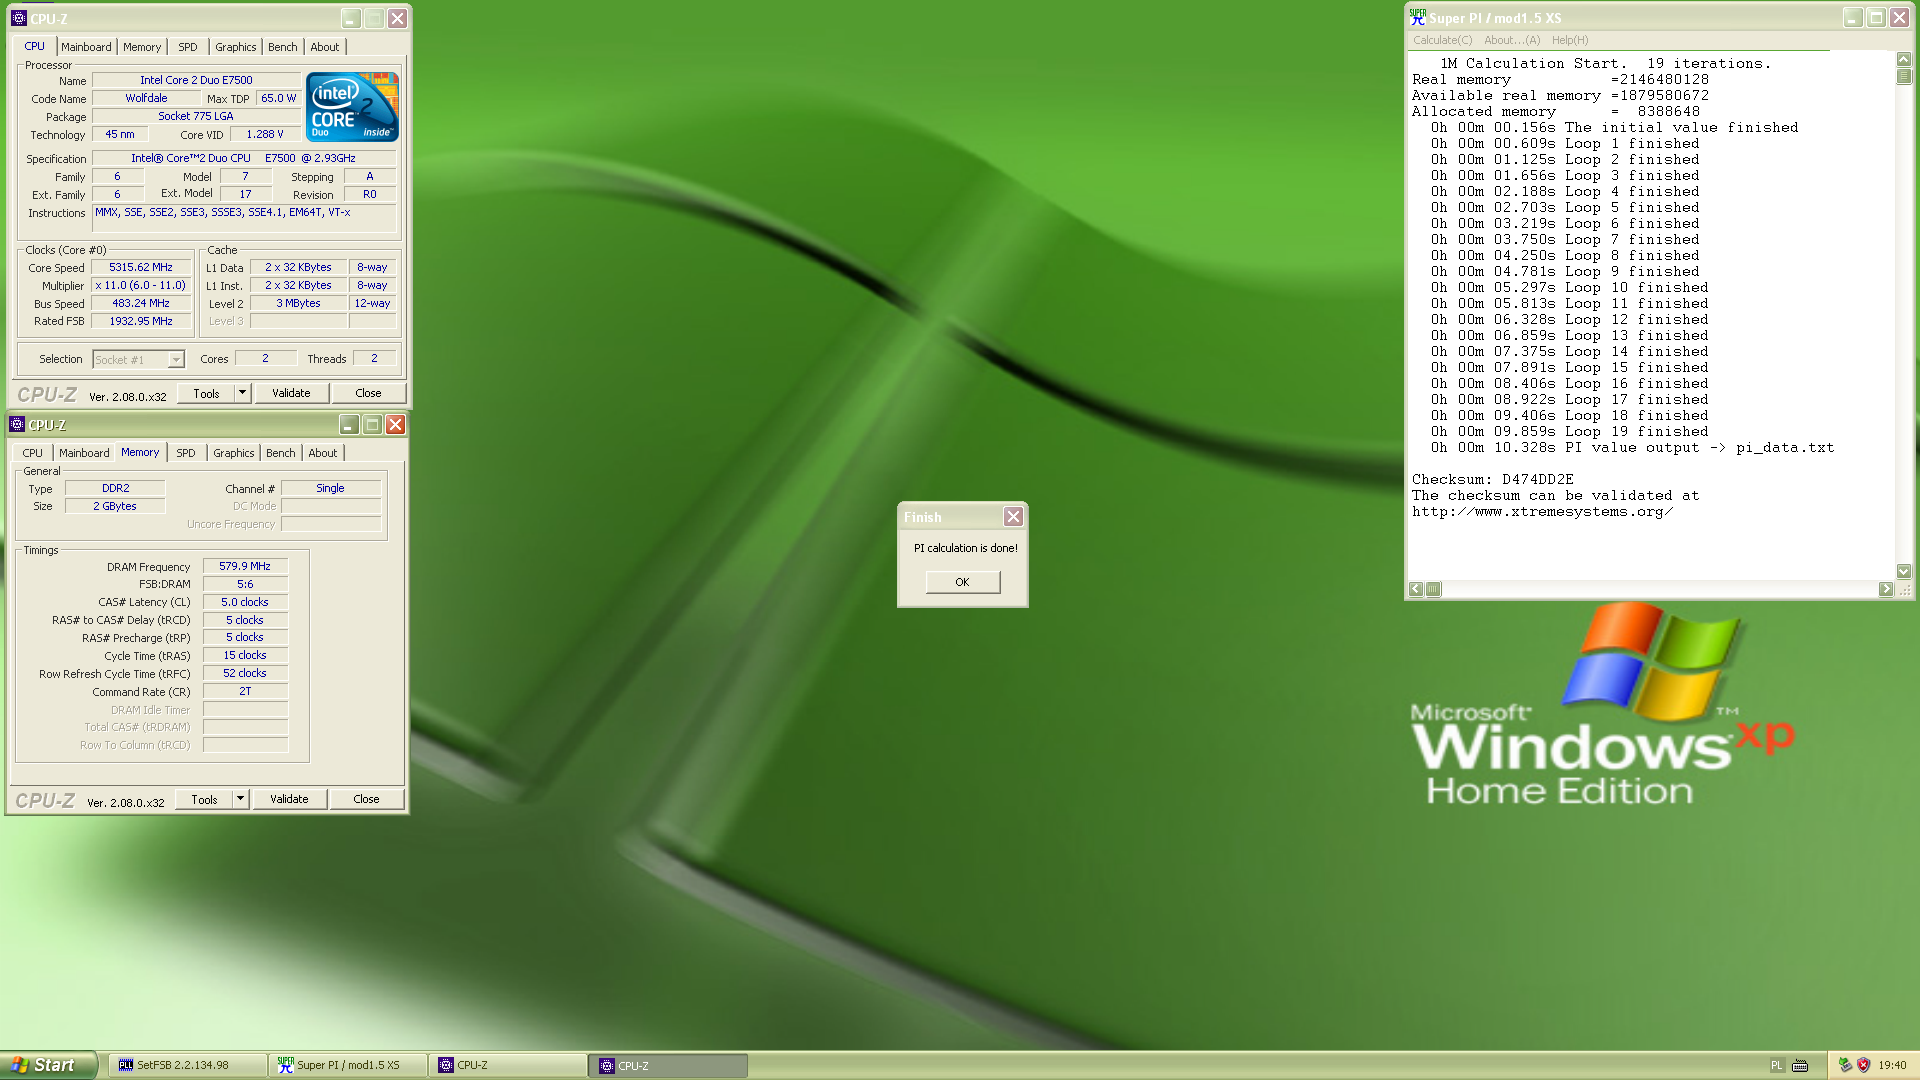
Task: Click the CPU-Z title icon in Memory window
Action: (17, 424)
